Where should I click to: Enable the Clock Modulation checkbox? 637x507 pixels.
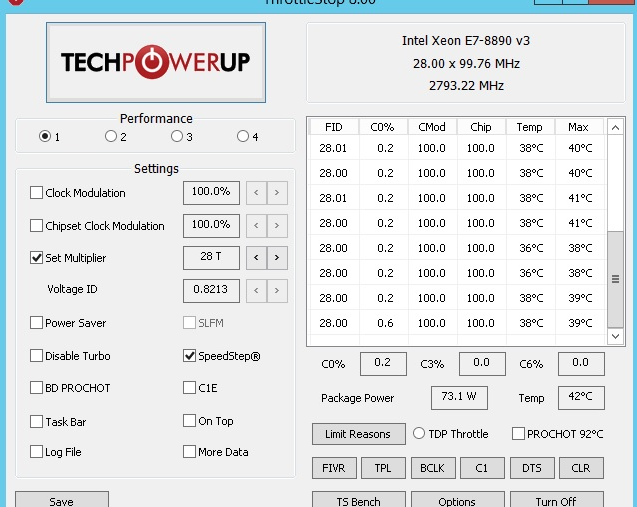click(x=36, y=193)
